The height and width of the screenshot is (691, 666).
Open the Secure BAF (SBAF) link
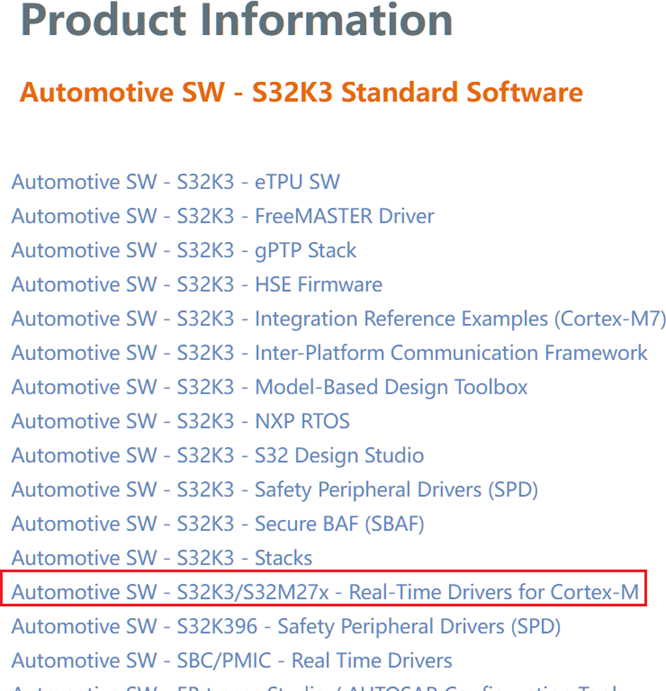[217, 524]
